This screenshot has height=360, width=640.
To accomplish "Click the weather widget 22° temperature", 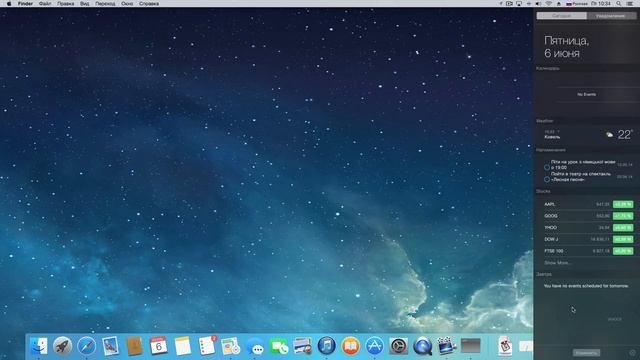I will click(624, 135).
